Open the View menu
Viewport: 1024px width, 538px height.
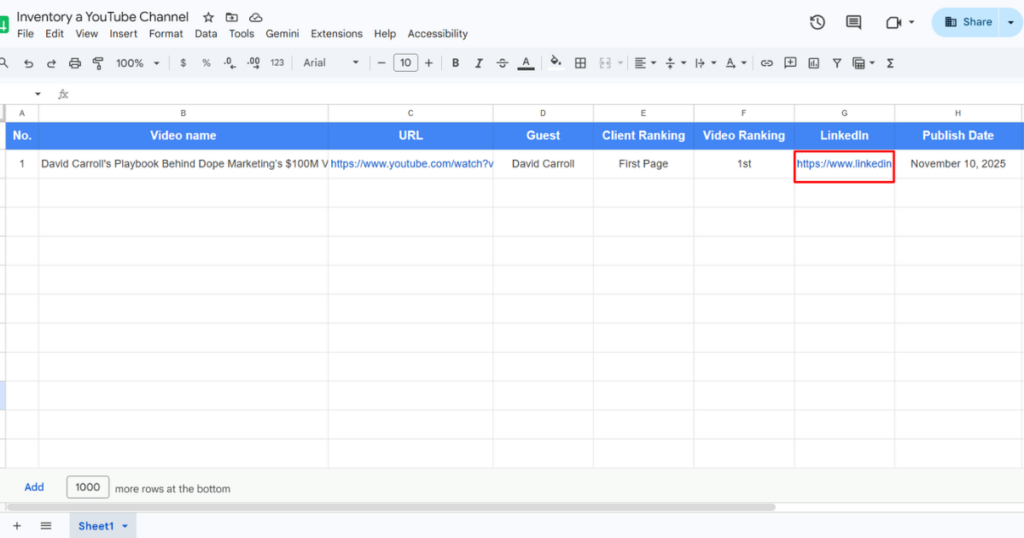pos(86,34)
